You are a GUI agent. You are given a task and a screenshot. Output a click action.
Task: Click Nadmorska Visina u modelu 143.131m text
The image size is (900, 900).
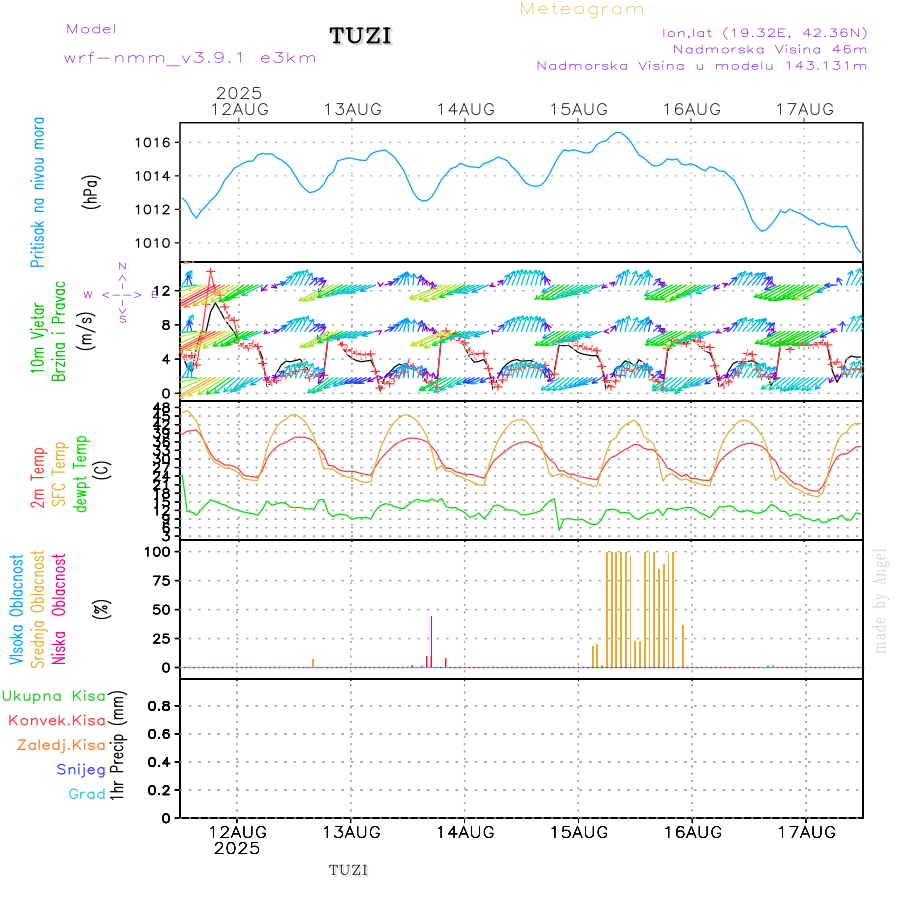click(701, 66)
